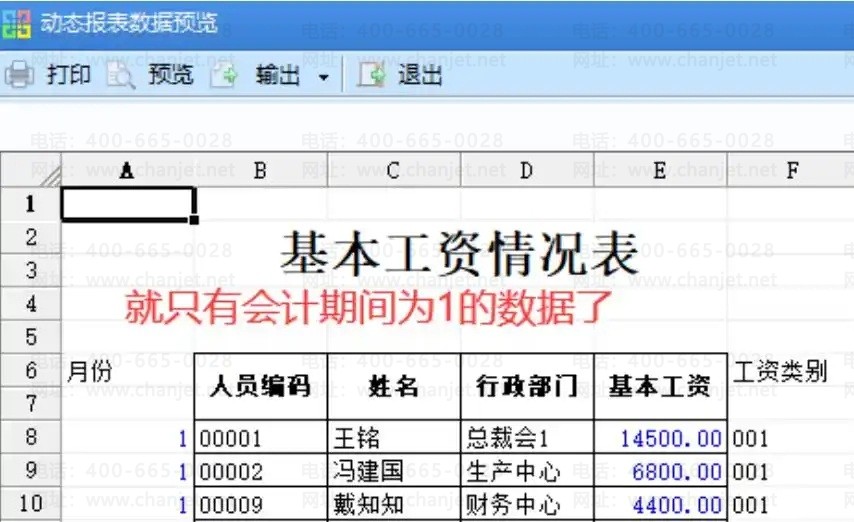Select column A header
This screenshot has height=522, width=854.
[x=127, y=171]
